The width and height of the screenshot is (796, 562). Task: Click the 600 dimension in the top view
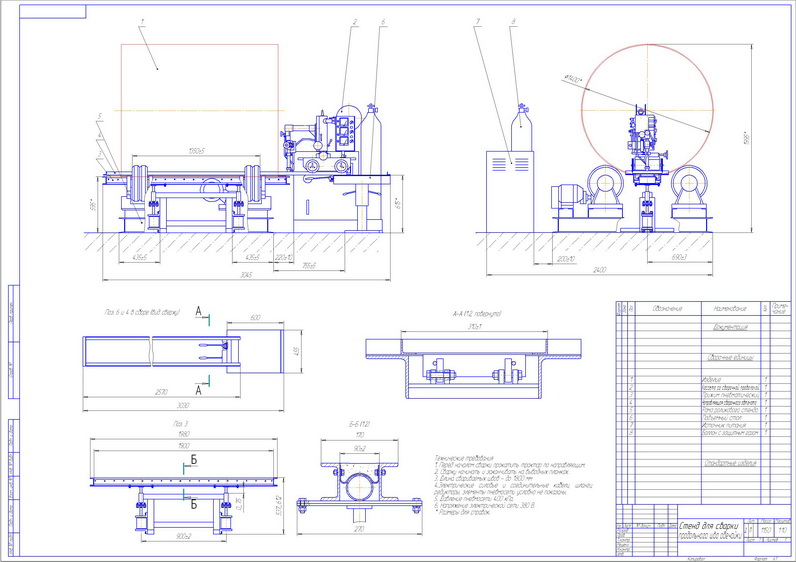pos(255,318)
